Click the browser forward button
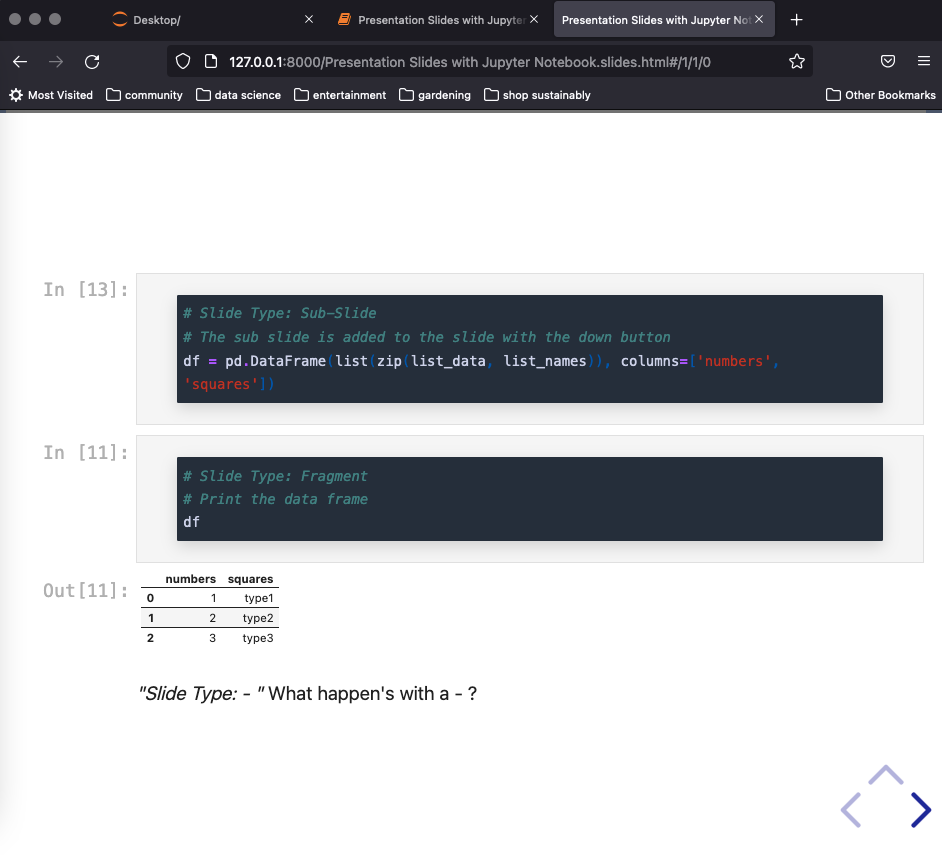This screenshot has width=942, height=866. (56, 62)
